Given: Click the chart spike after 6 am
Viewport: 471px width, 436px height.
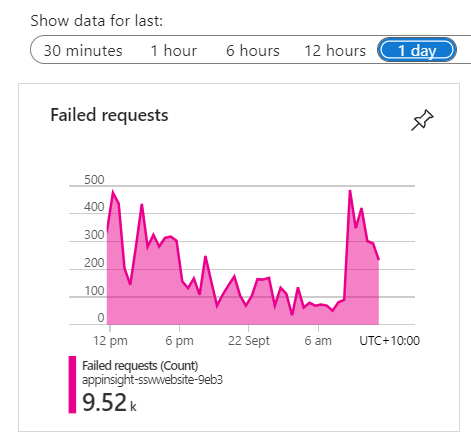Looking at the screenshot, I should pos(350,191).
